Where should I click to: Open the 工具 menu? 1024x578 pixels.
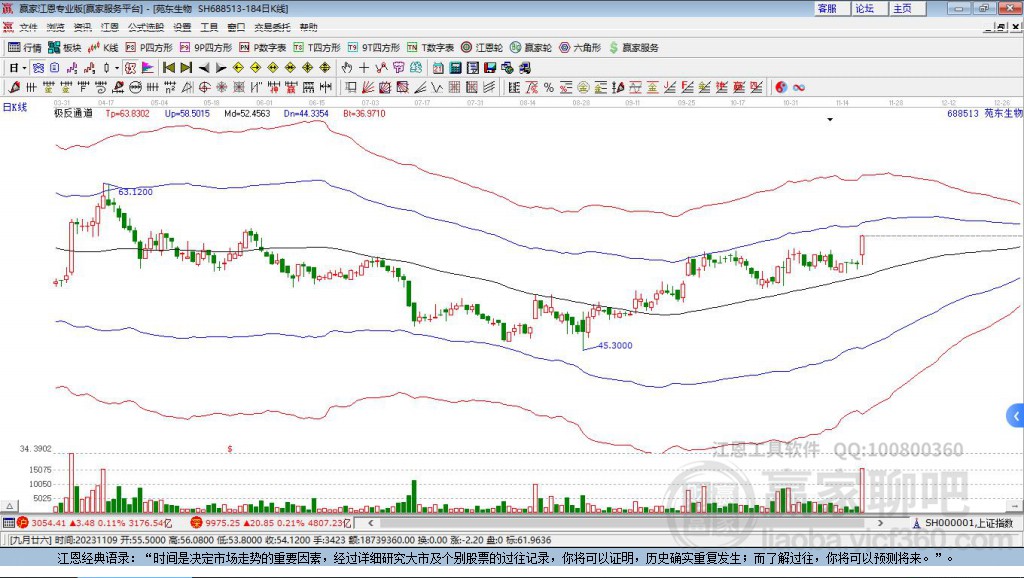(x=209, y=27)
